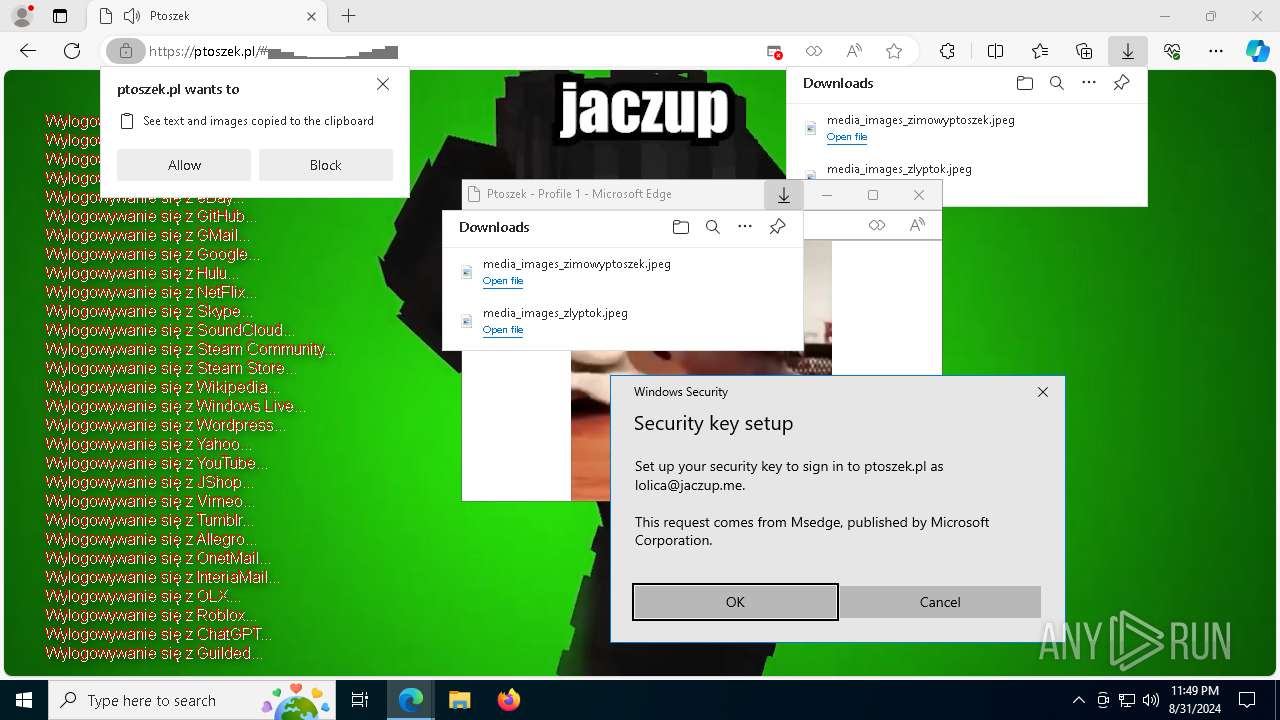Close the Ptoszek browser tab

pos(312,16)
